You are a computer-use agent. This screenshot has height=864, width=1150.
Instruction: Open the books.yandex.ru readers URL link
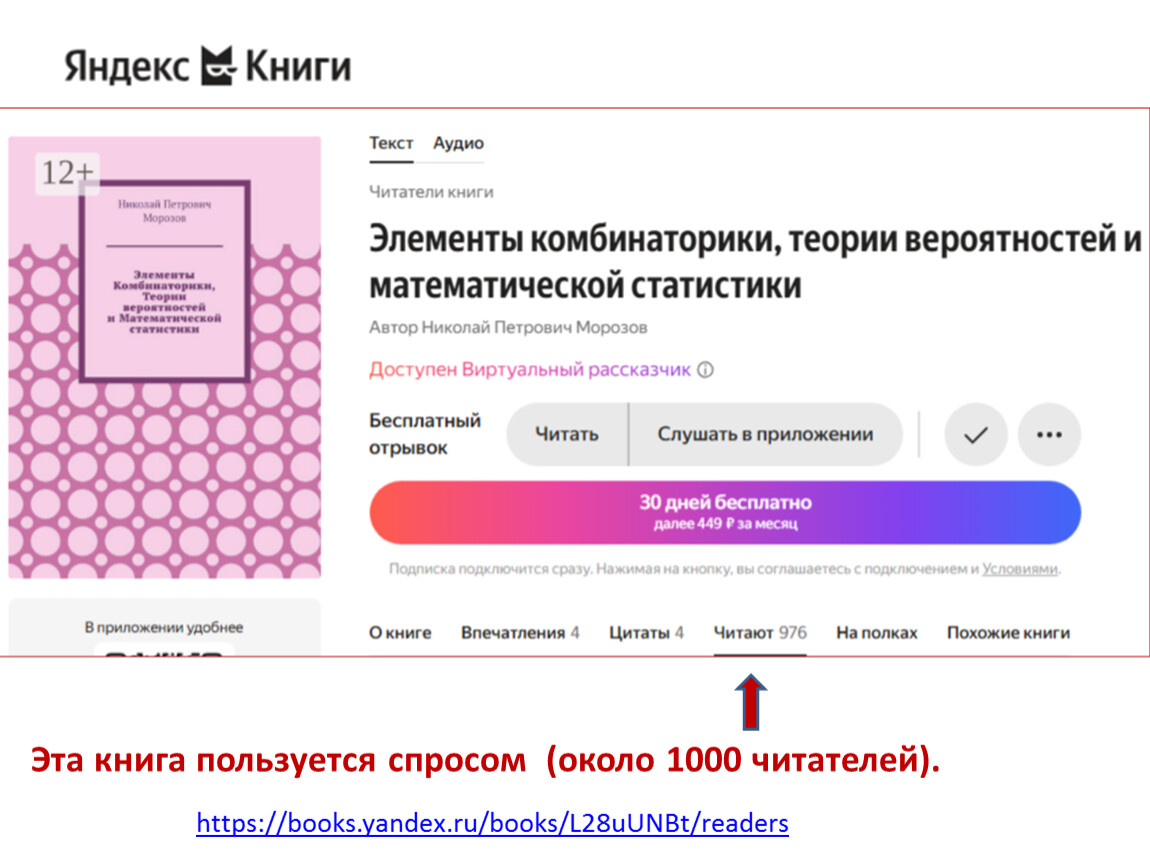coord(493,823)
